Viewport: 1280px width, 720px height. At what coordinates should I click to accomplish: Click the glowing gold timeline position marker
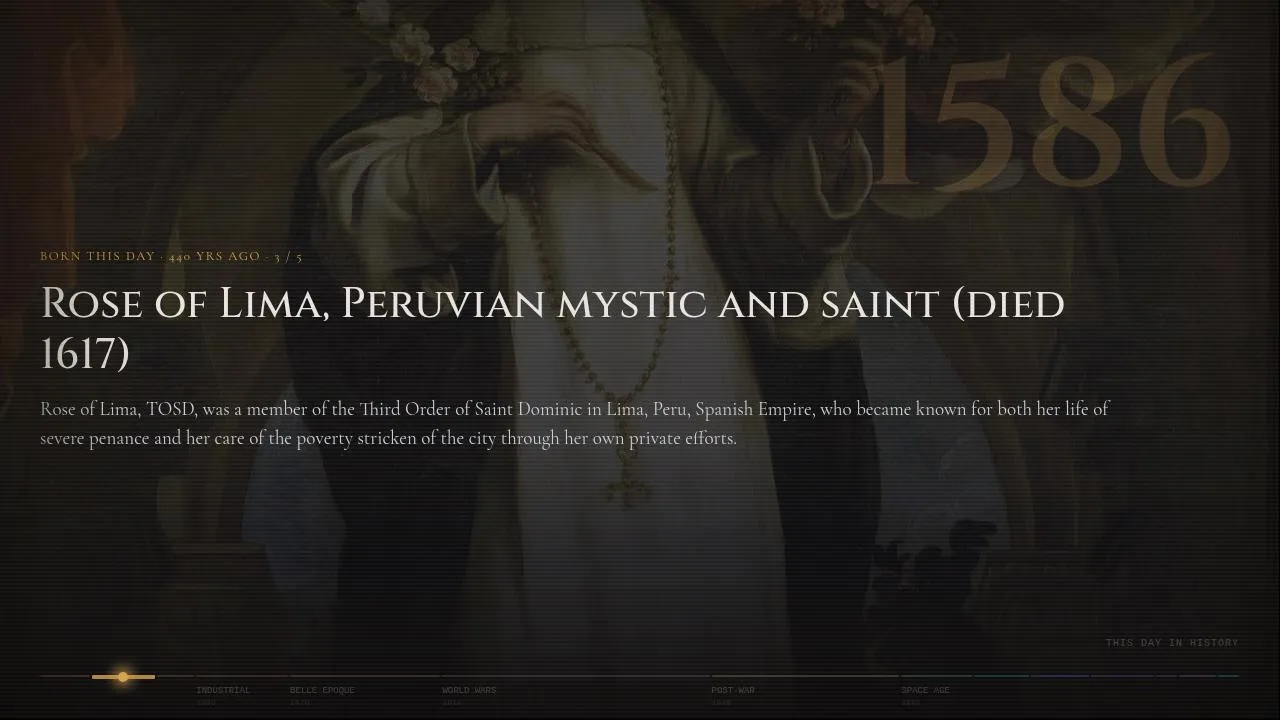tap(123, 677)
